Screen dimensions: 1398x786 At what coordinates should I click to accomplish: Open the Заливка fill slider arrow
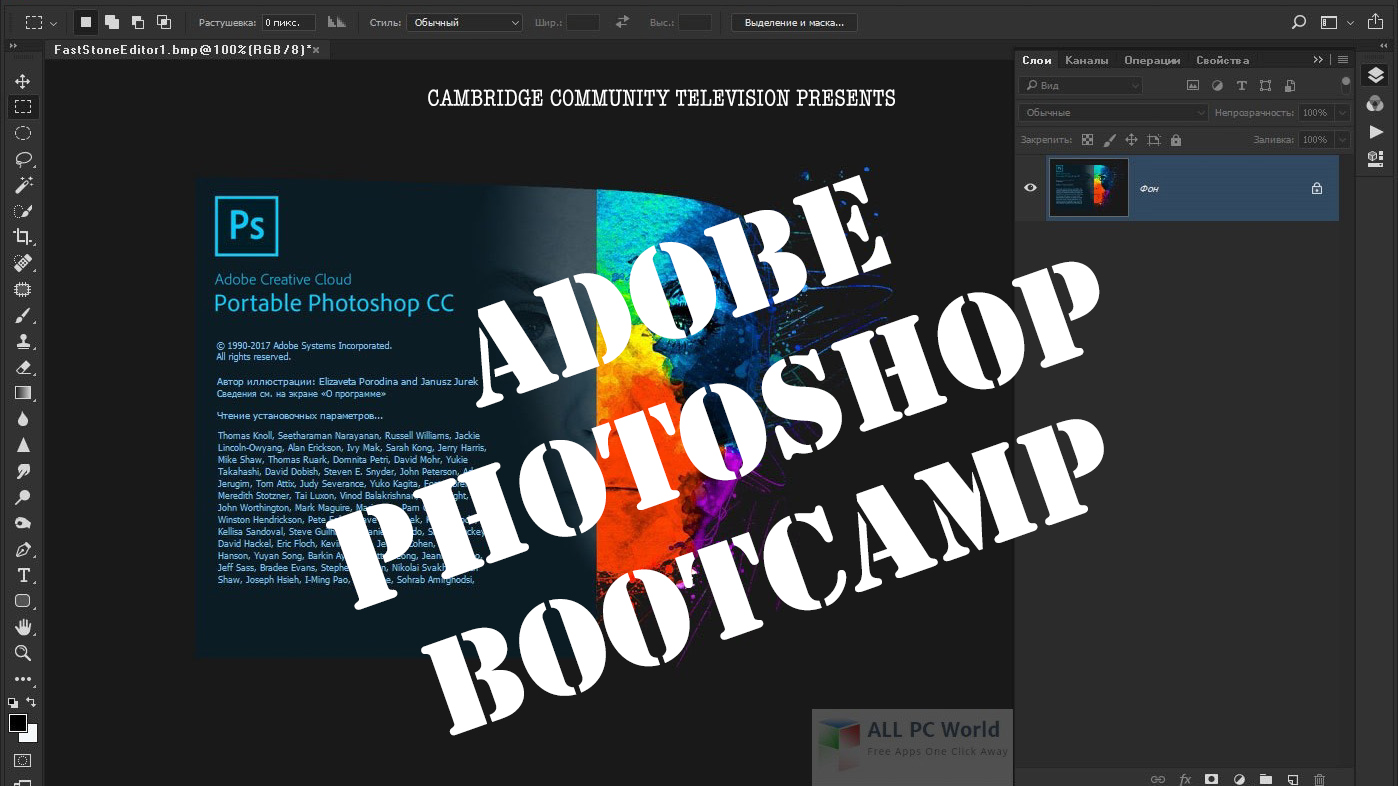tap(1341, 140)
